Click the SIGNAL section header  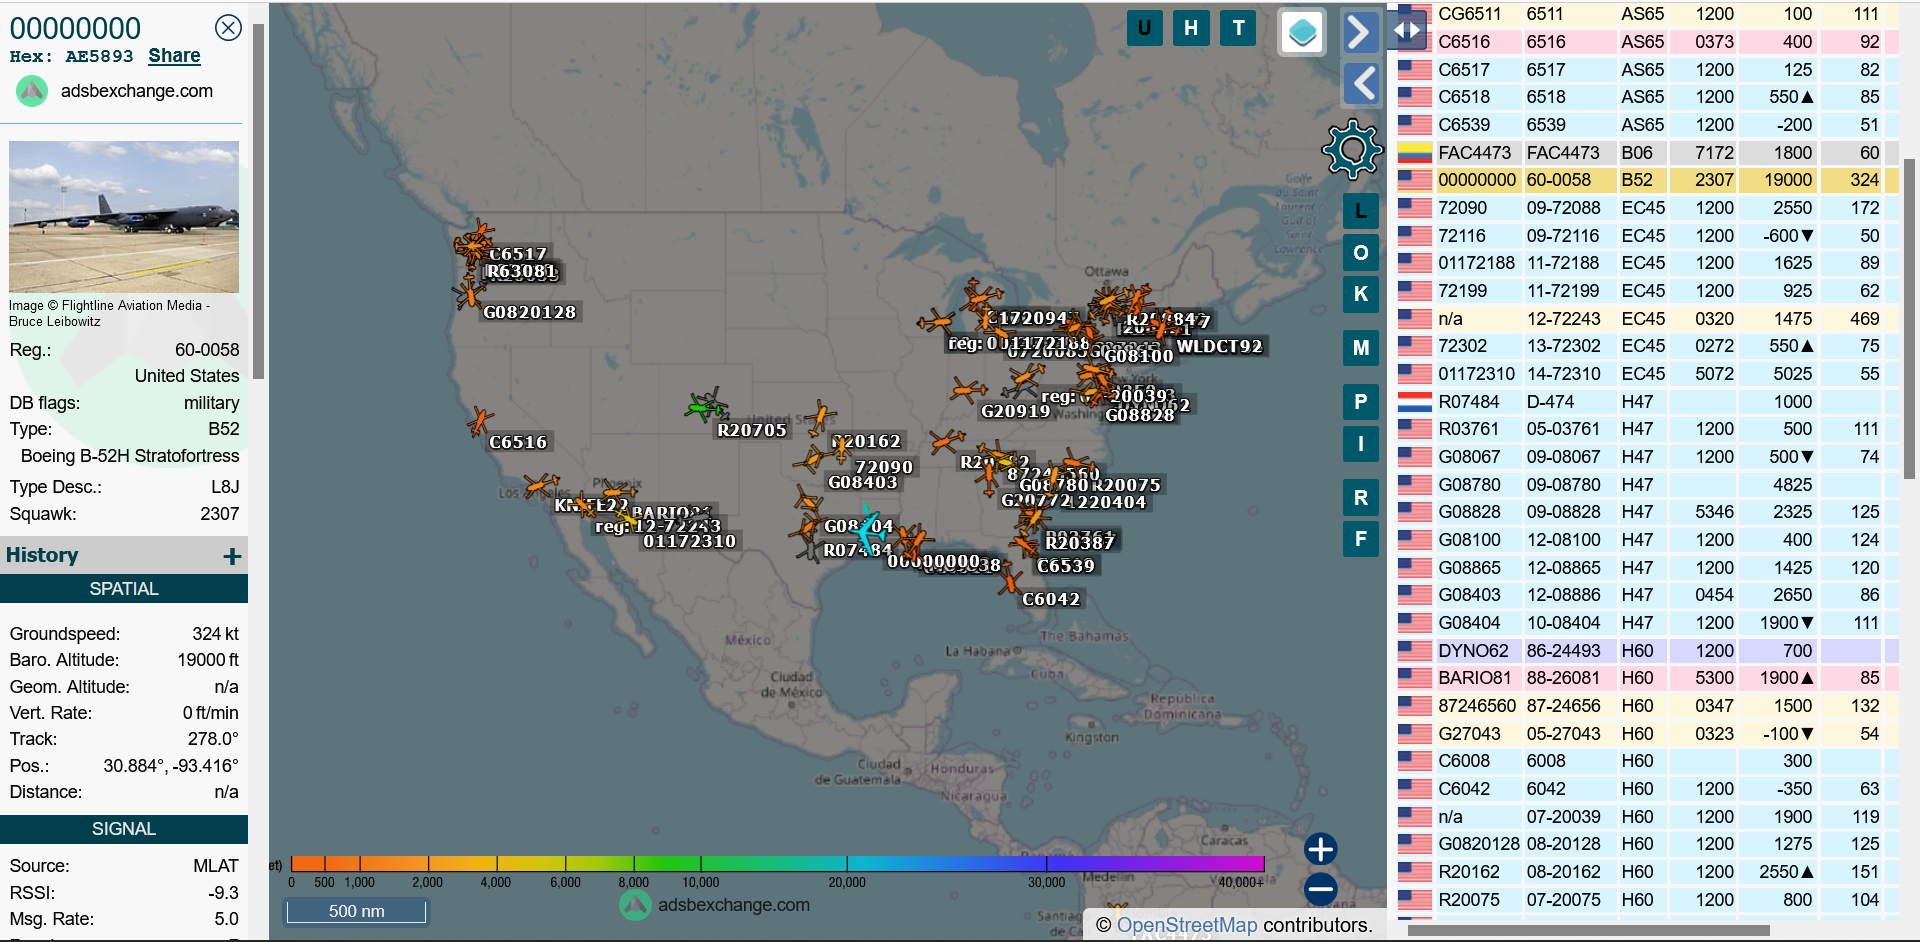[124, 829]
